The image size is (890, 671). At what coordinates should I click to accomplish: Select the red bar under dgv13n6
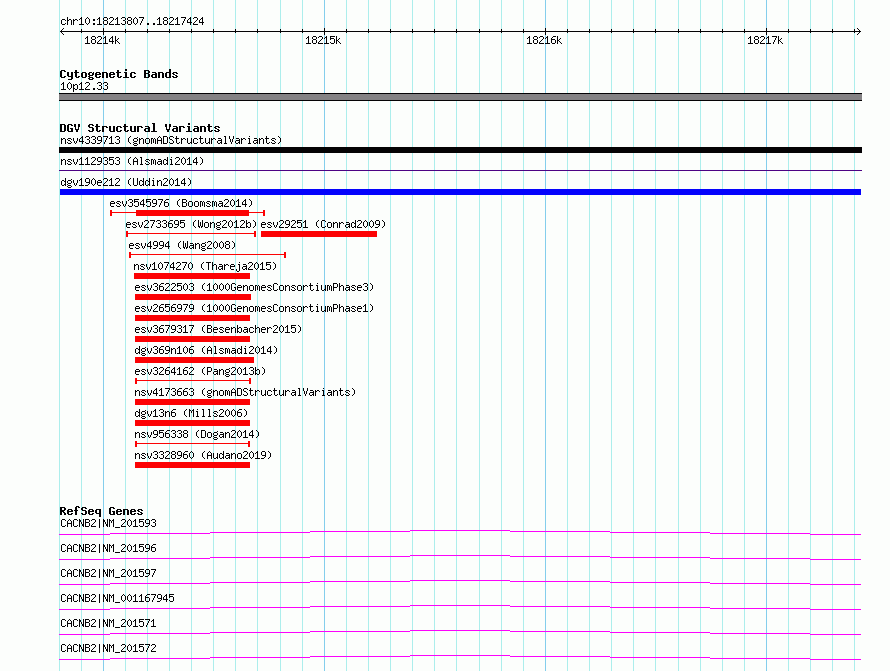[192, 423]
